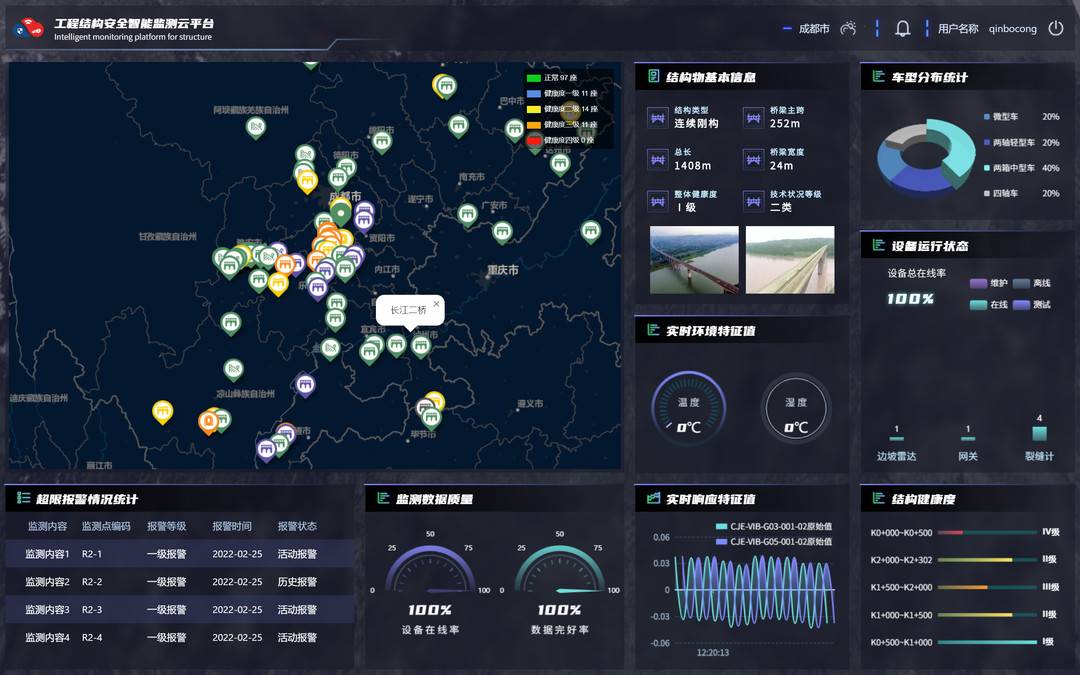Open the 成都市 city selector
The height and width of the screenshot is (675, 1080).
tap(813, 29)
